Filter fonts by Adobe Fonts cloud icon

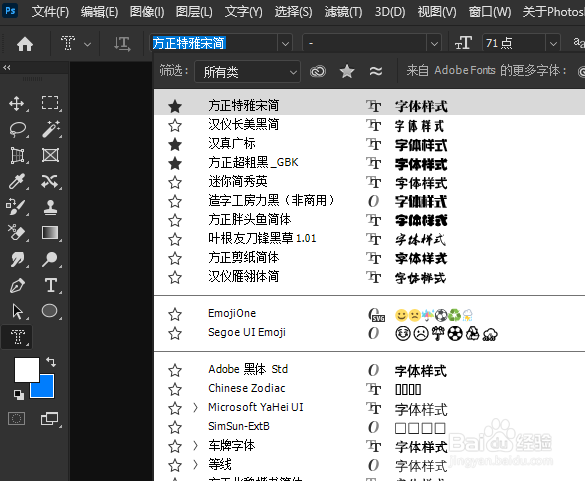click(x=318, y=71)
